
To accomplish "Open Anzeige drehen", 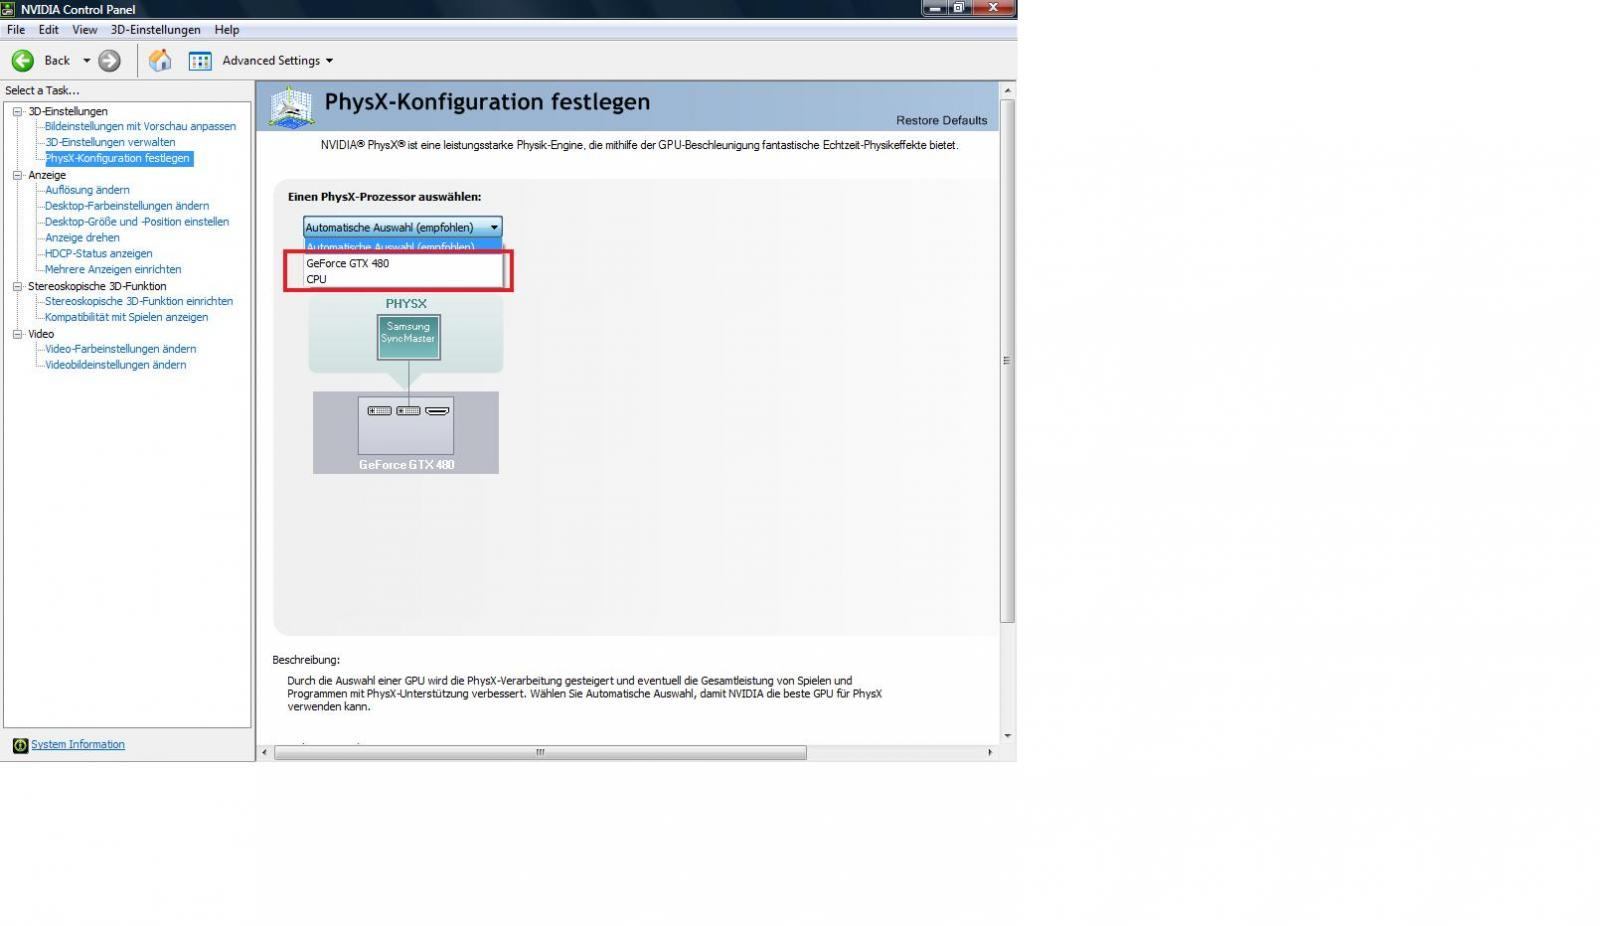I will pos(82,238).
